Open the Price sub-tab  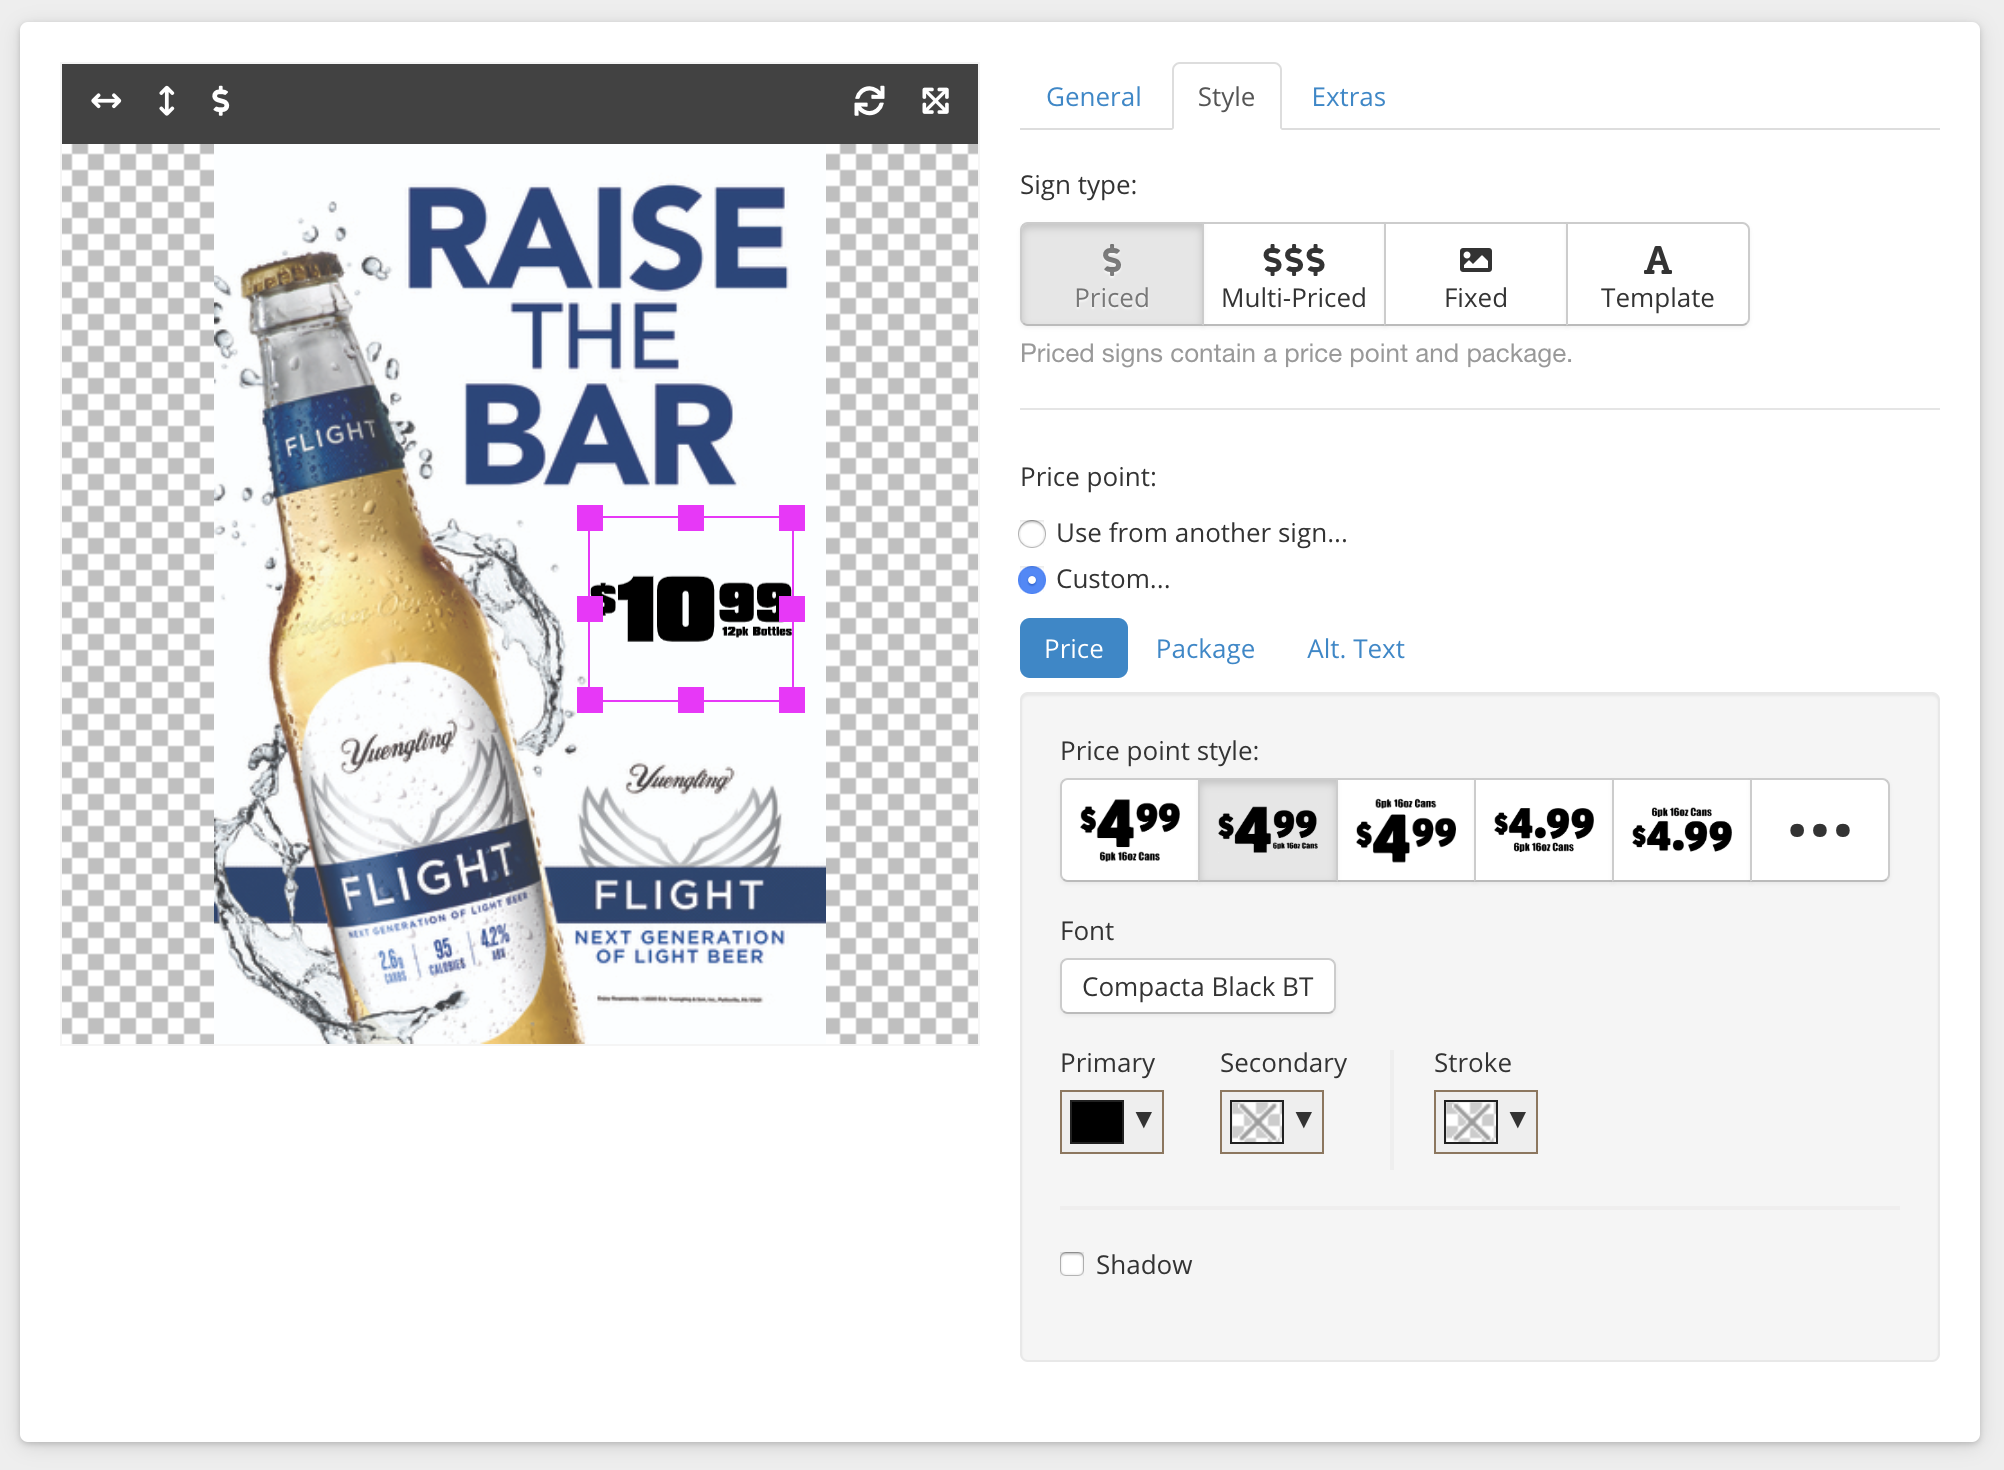coord(1074,648)
